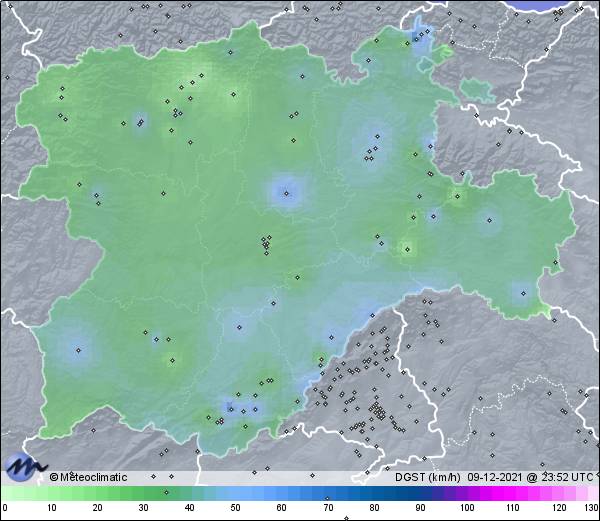Select the DGST (km/h) label
600x521 pixels.
(x=428, y=477)
